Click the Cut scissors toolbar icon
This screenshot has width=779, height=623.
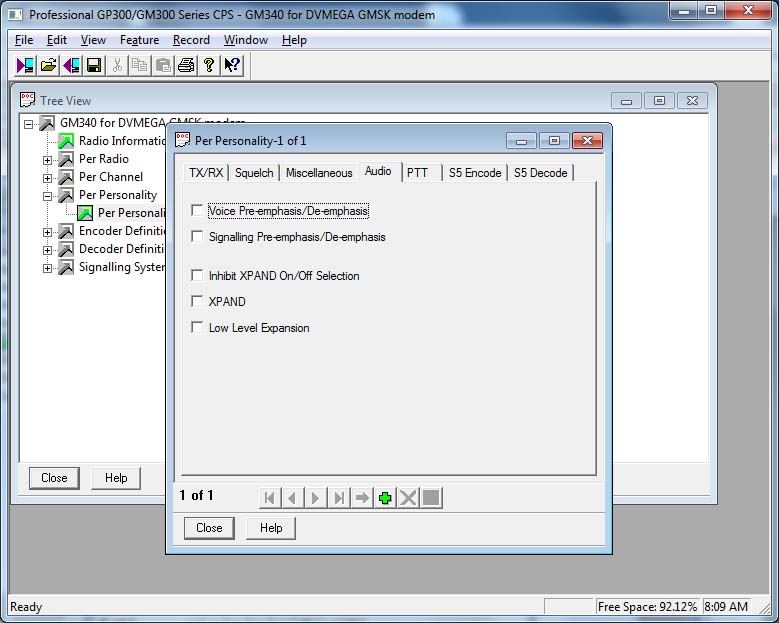click(118, 65)
